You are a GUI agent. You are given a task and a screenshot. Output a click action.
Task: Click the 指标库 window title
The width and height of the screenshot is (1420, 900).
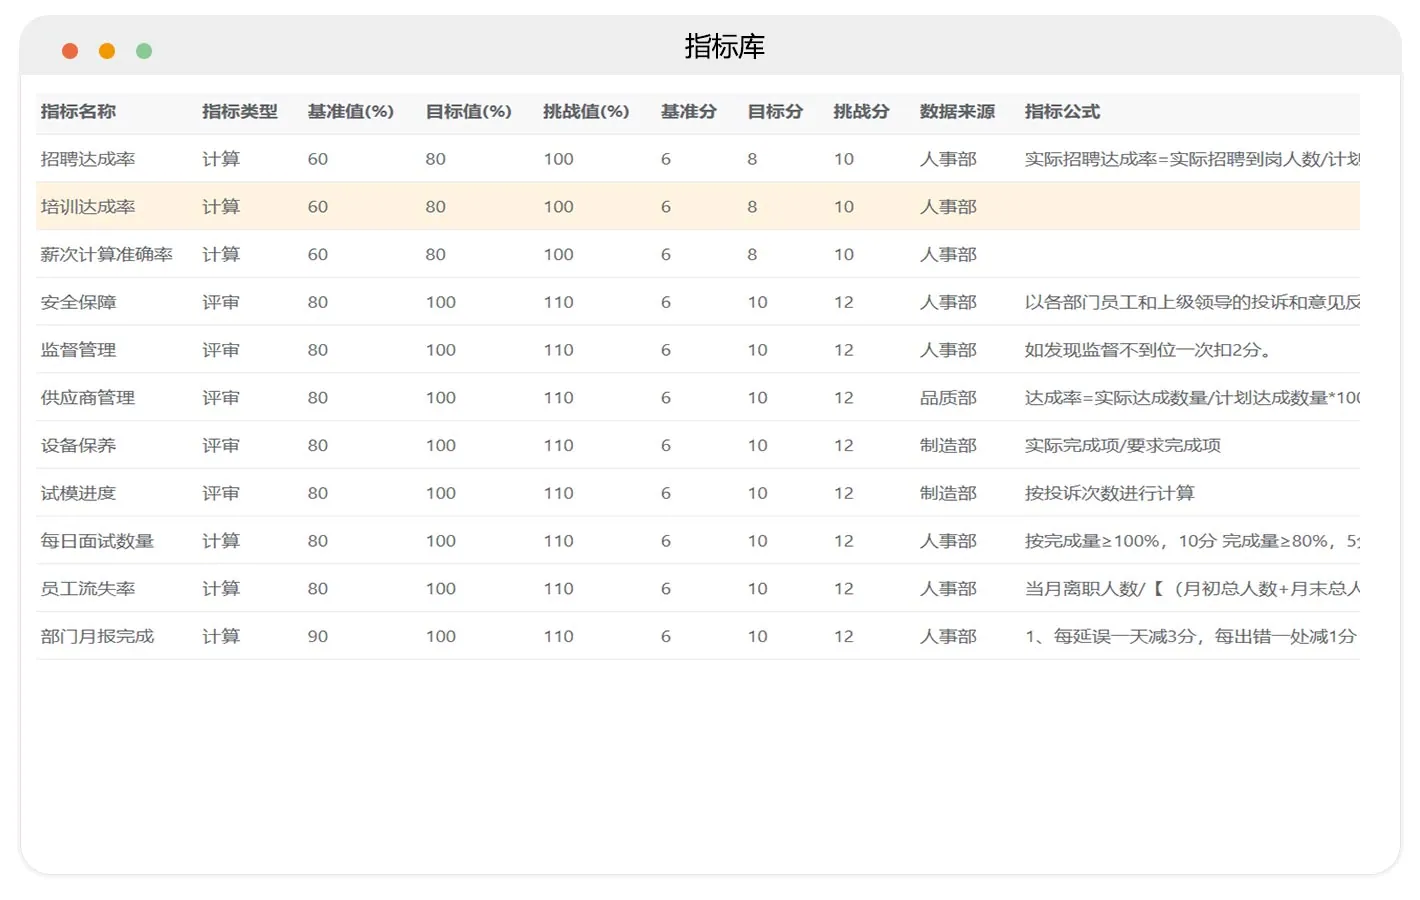pos(725,46)
